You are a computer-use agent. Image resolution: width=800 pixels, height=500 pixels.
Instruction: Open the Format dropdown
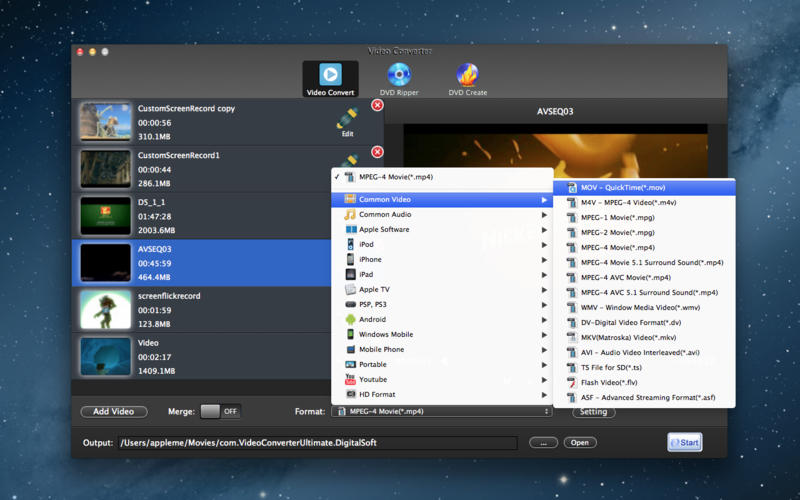pos(441,411)
